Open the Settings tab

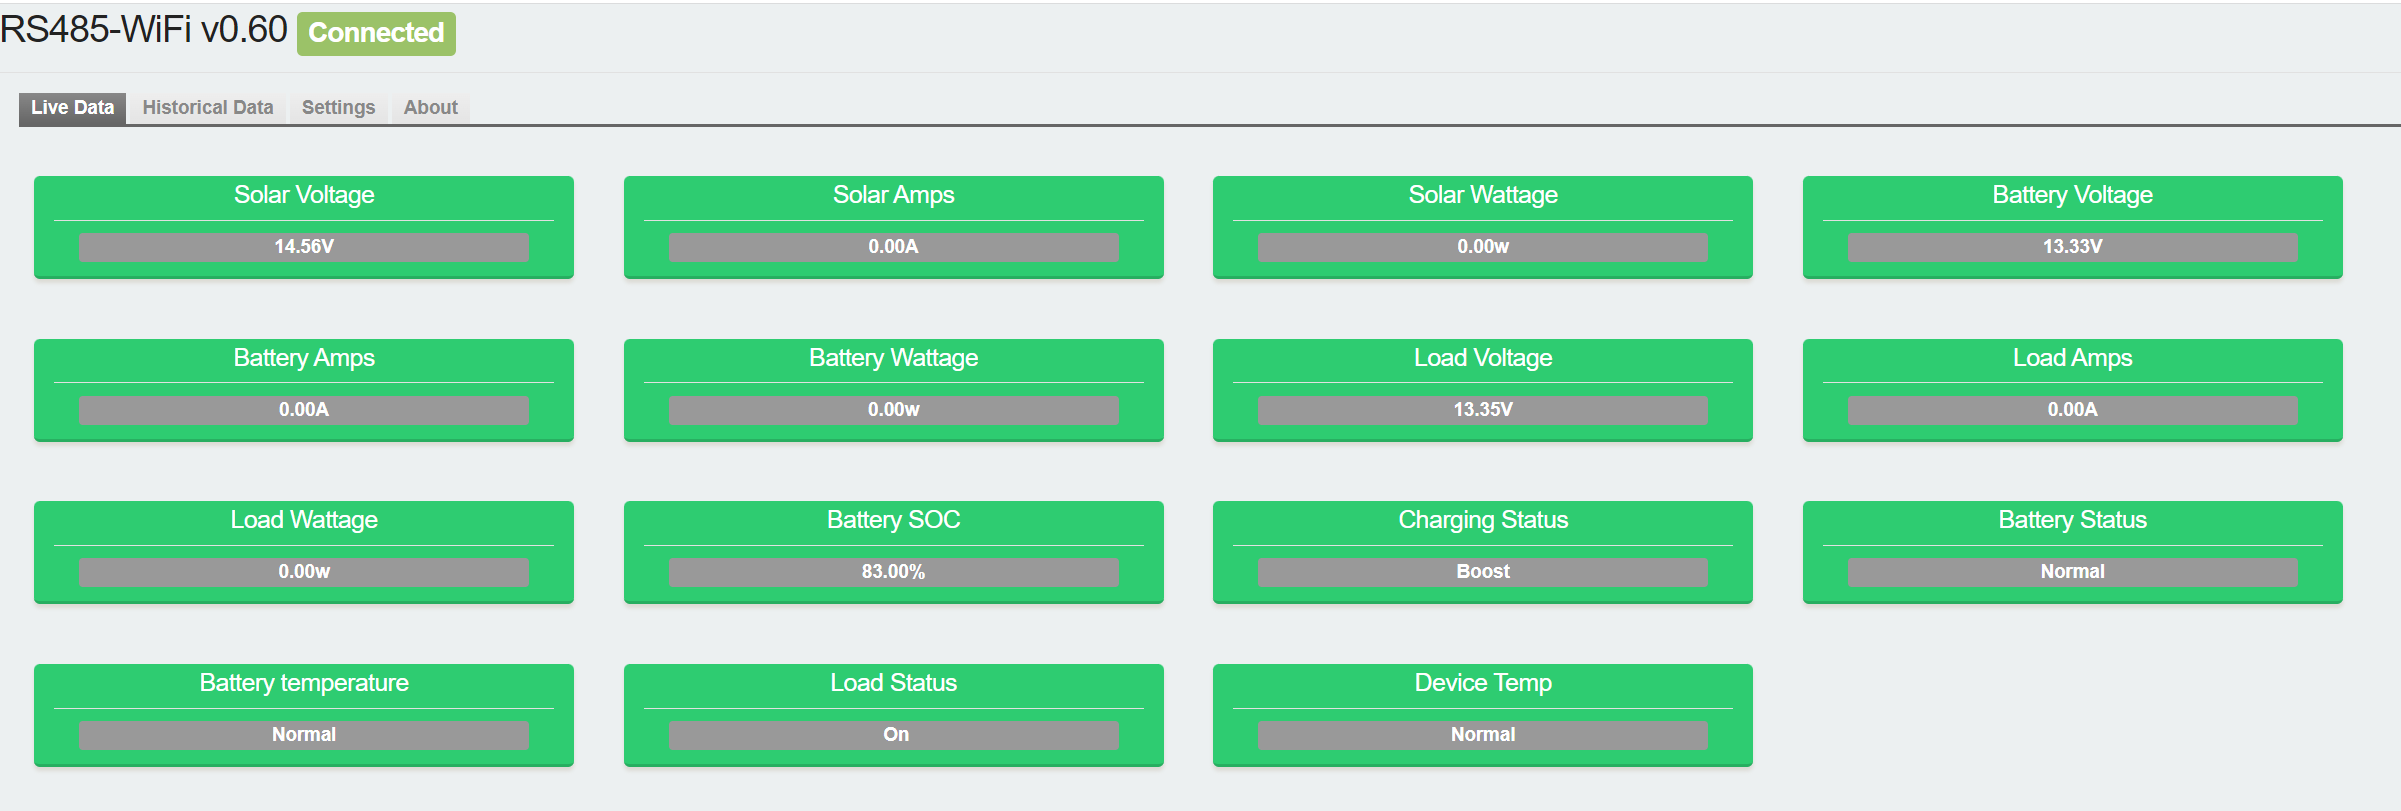tap(338, 108)
